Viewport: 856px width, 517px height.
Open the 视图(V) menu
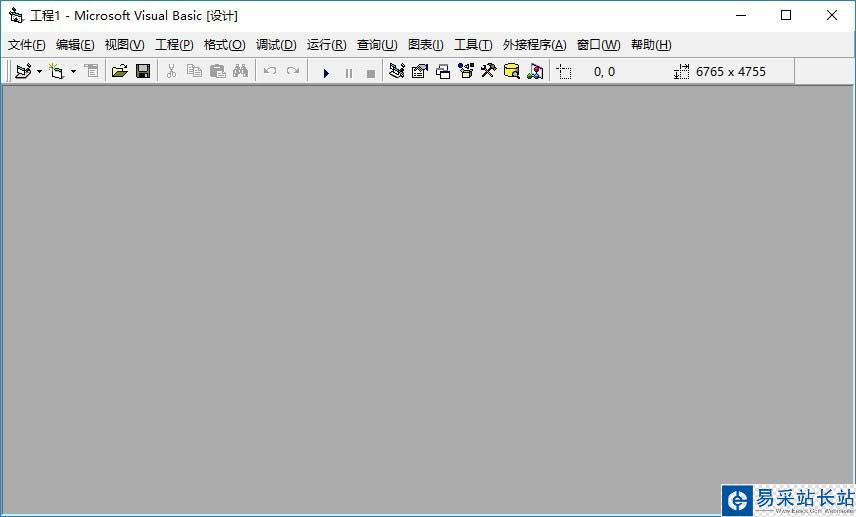point(124,45)
